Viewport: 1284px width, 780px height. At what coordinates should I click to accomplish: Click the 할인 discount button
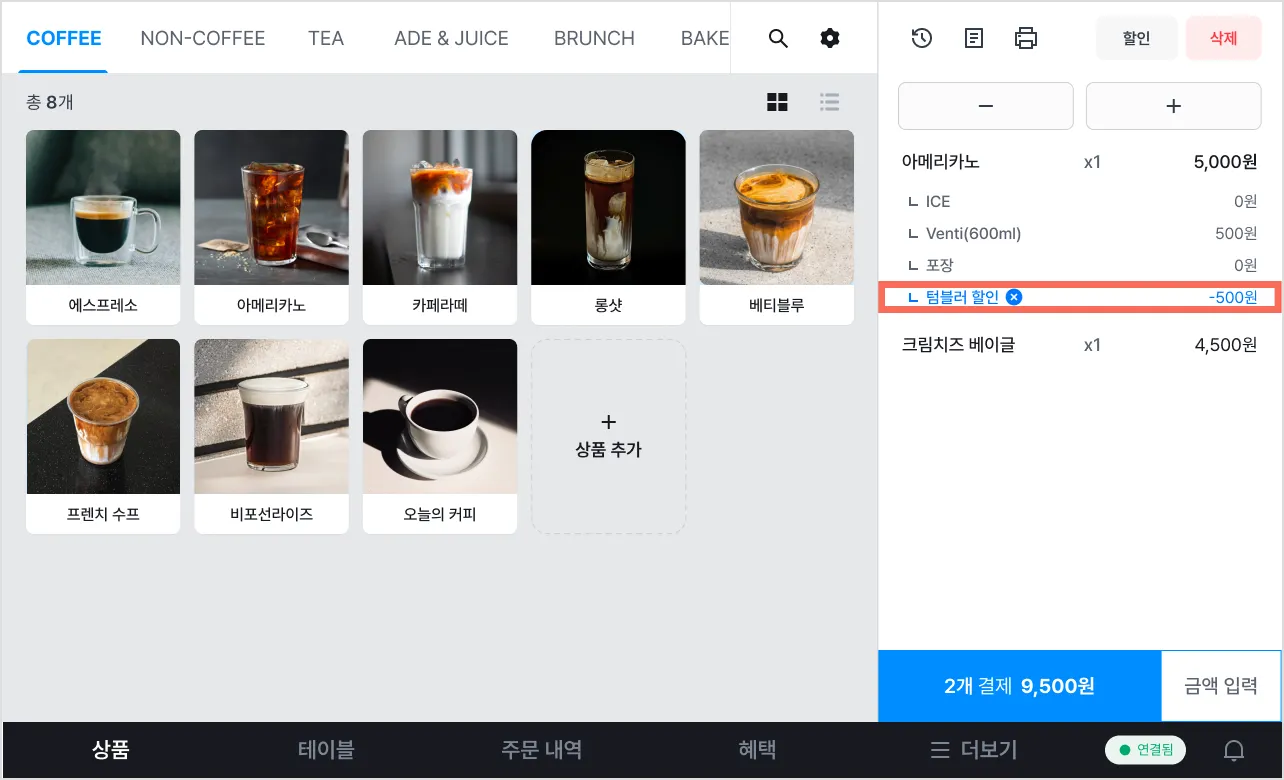coord(1136,38)
